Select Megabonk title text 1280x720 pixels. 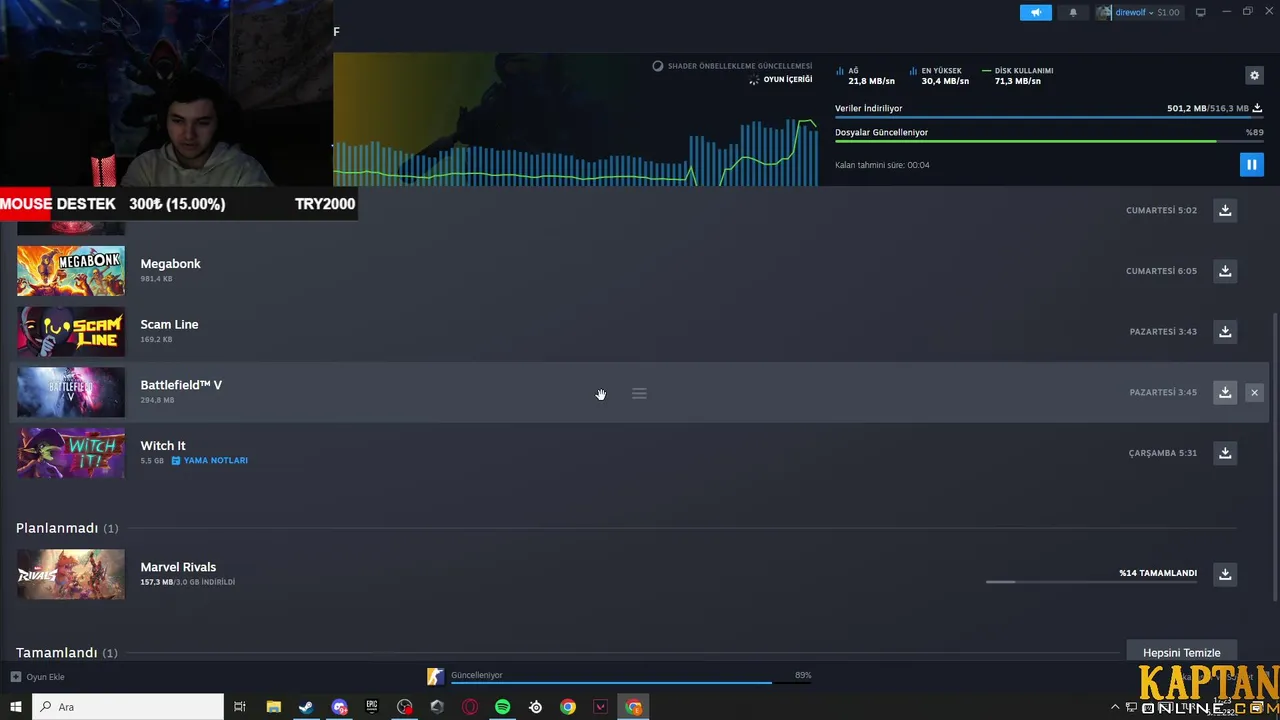(x=170, y=264)
